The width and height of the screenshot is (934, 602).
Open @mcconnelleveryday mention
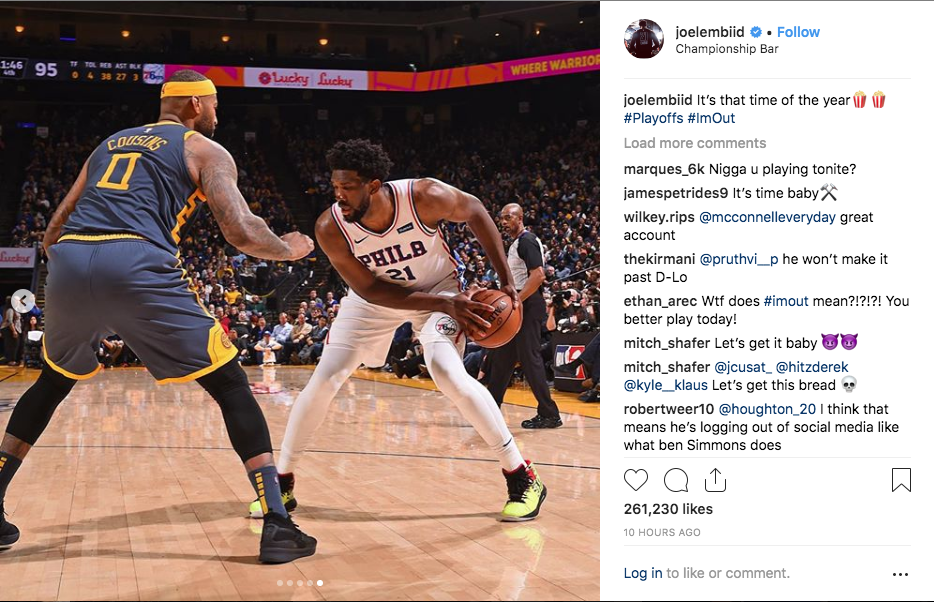pos(767,217)
